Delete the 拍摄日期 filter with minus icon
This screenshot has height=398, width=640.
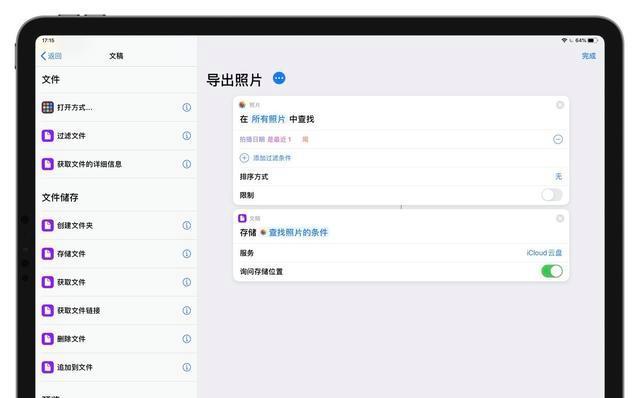[558, 140]
